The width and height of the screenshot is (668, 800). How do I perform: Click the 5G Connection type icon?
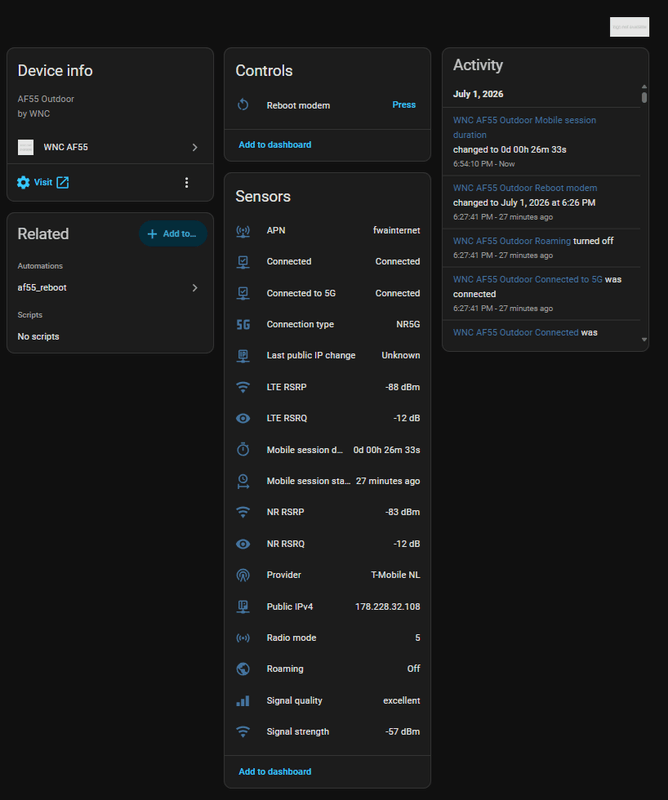[243, 324]
